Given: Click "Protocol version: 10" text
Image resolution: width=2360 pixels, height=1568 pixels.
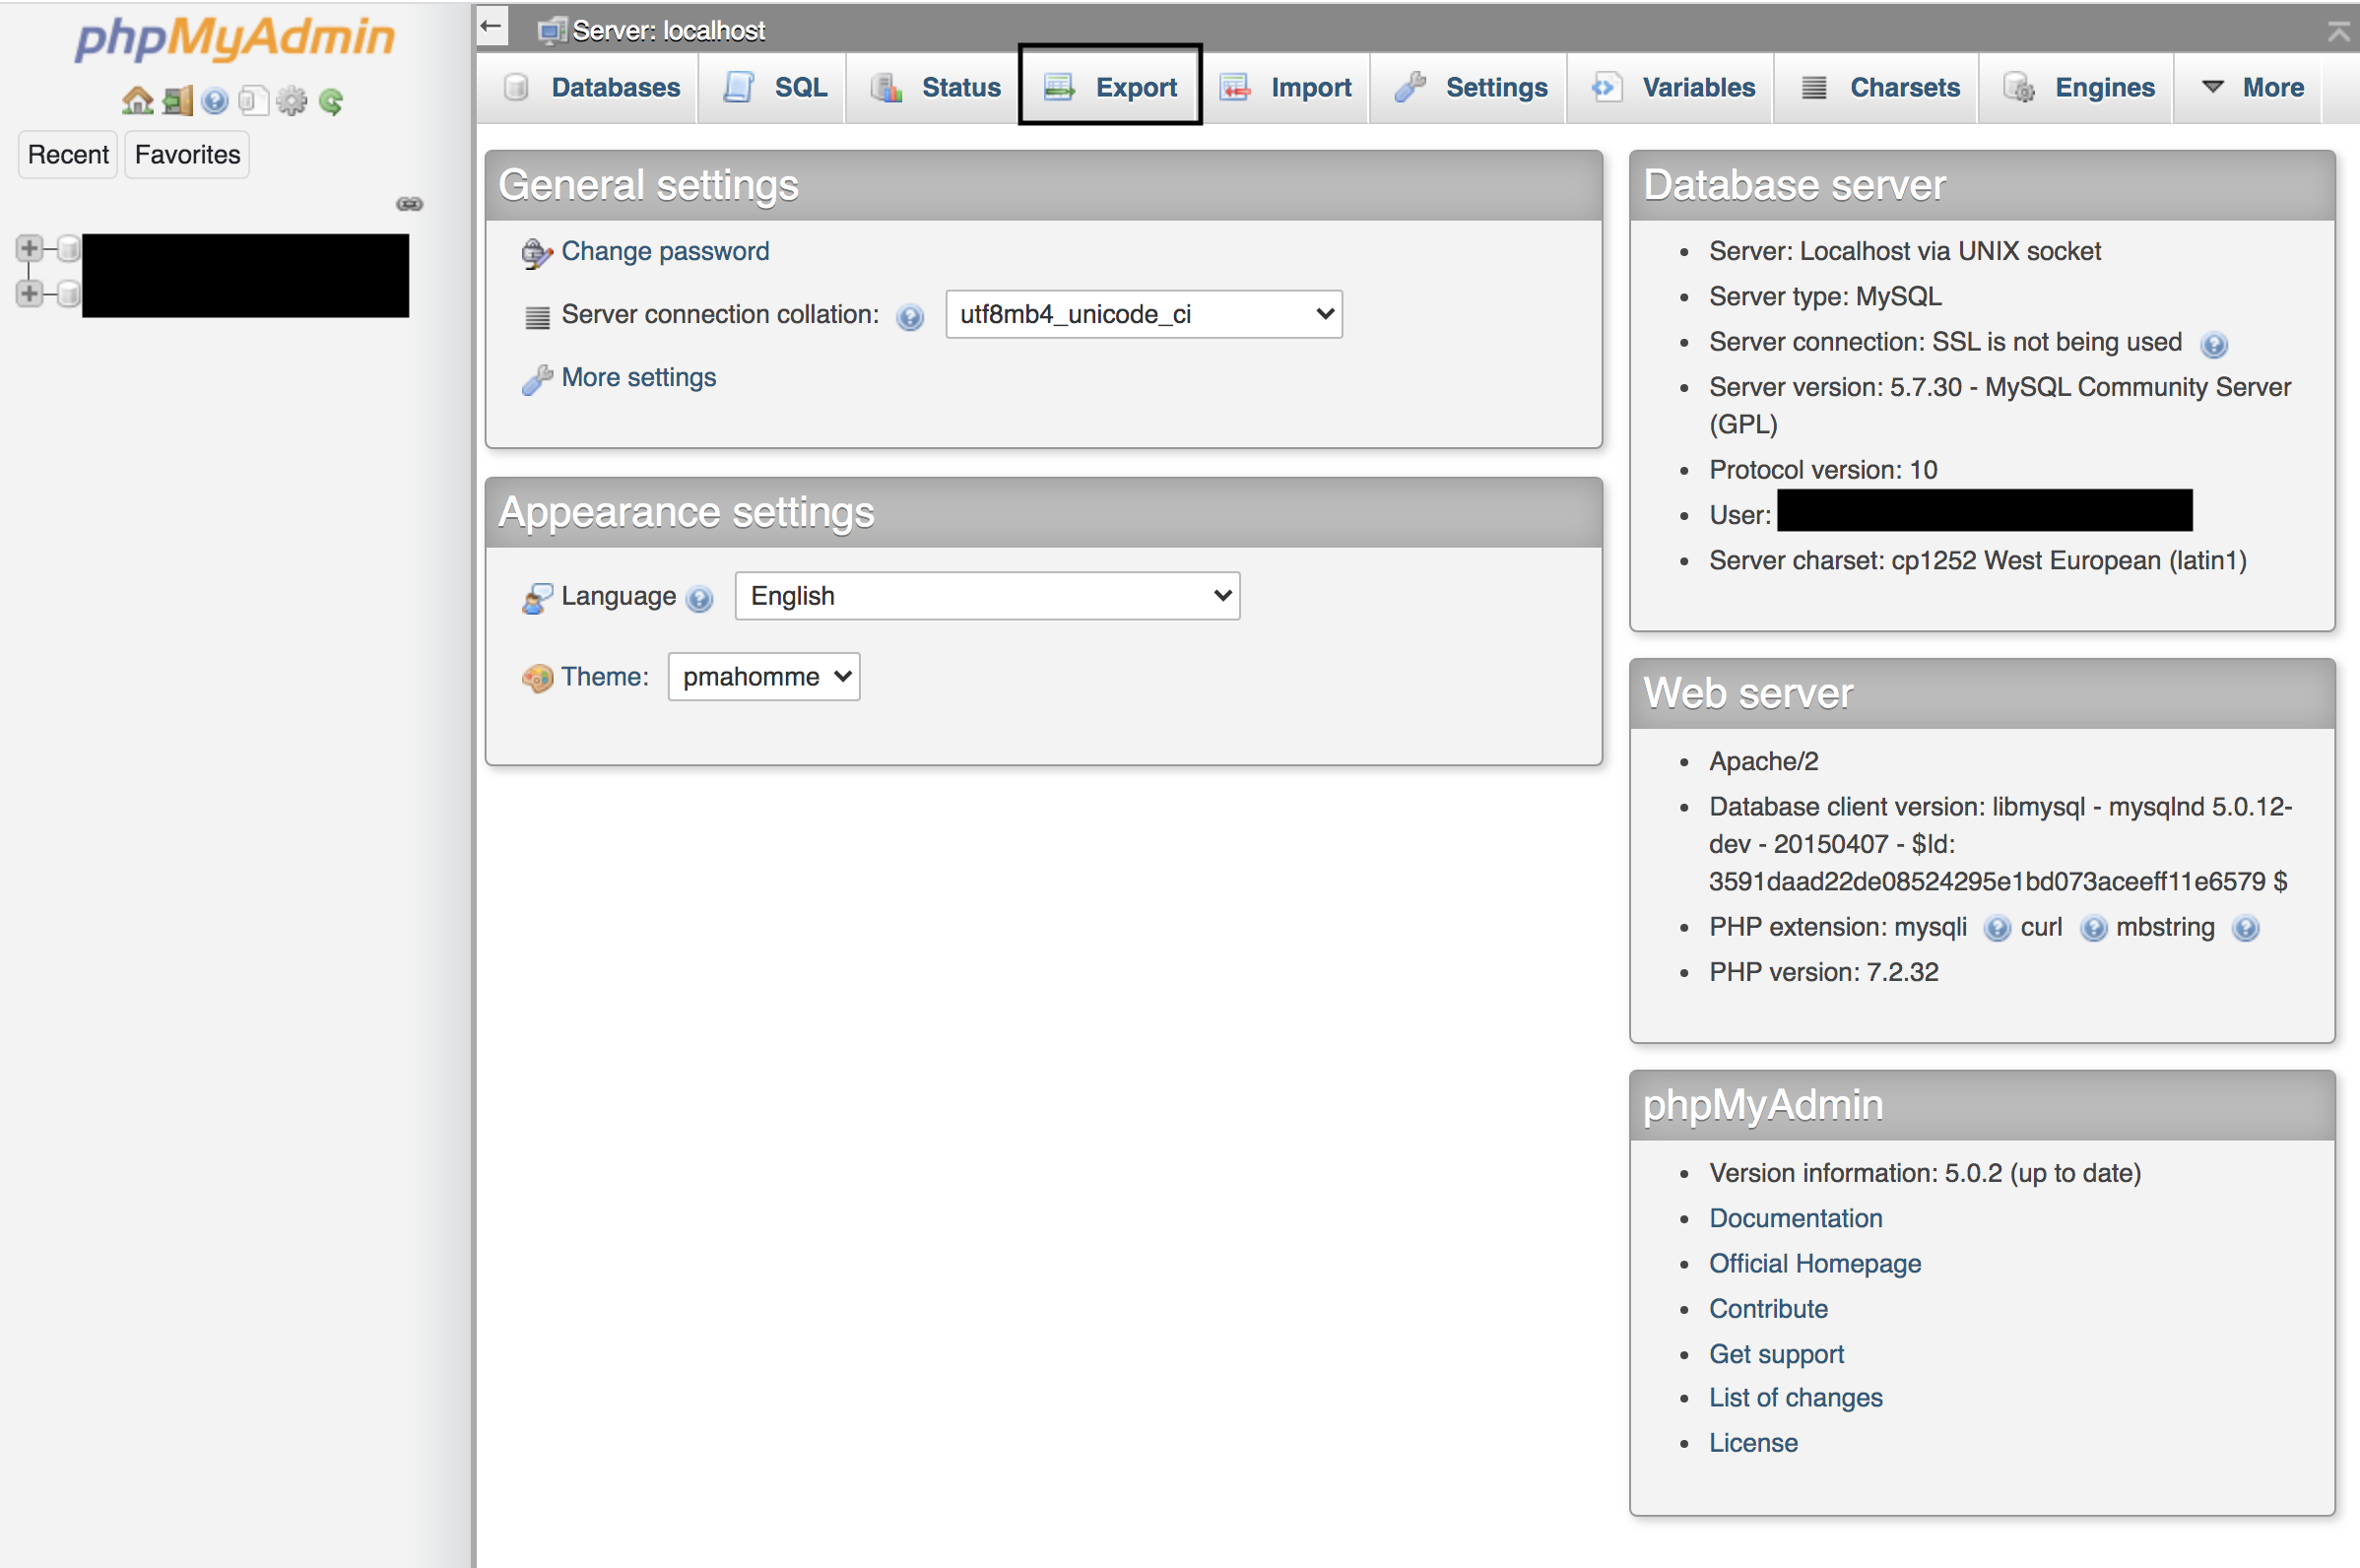Looking at the screenshot, I should (1823, 470).
